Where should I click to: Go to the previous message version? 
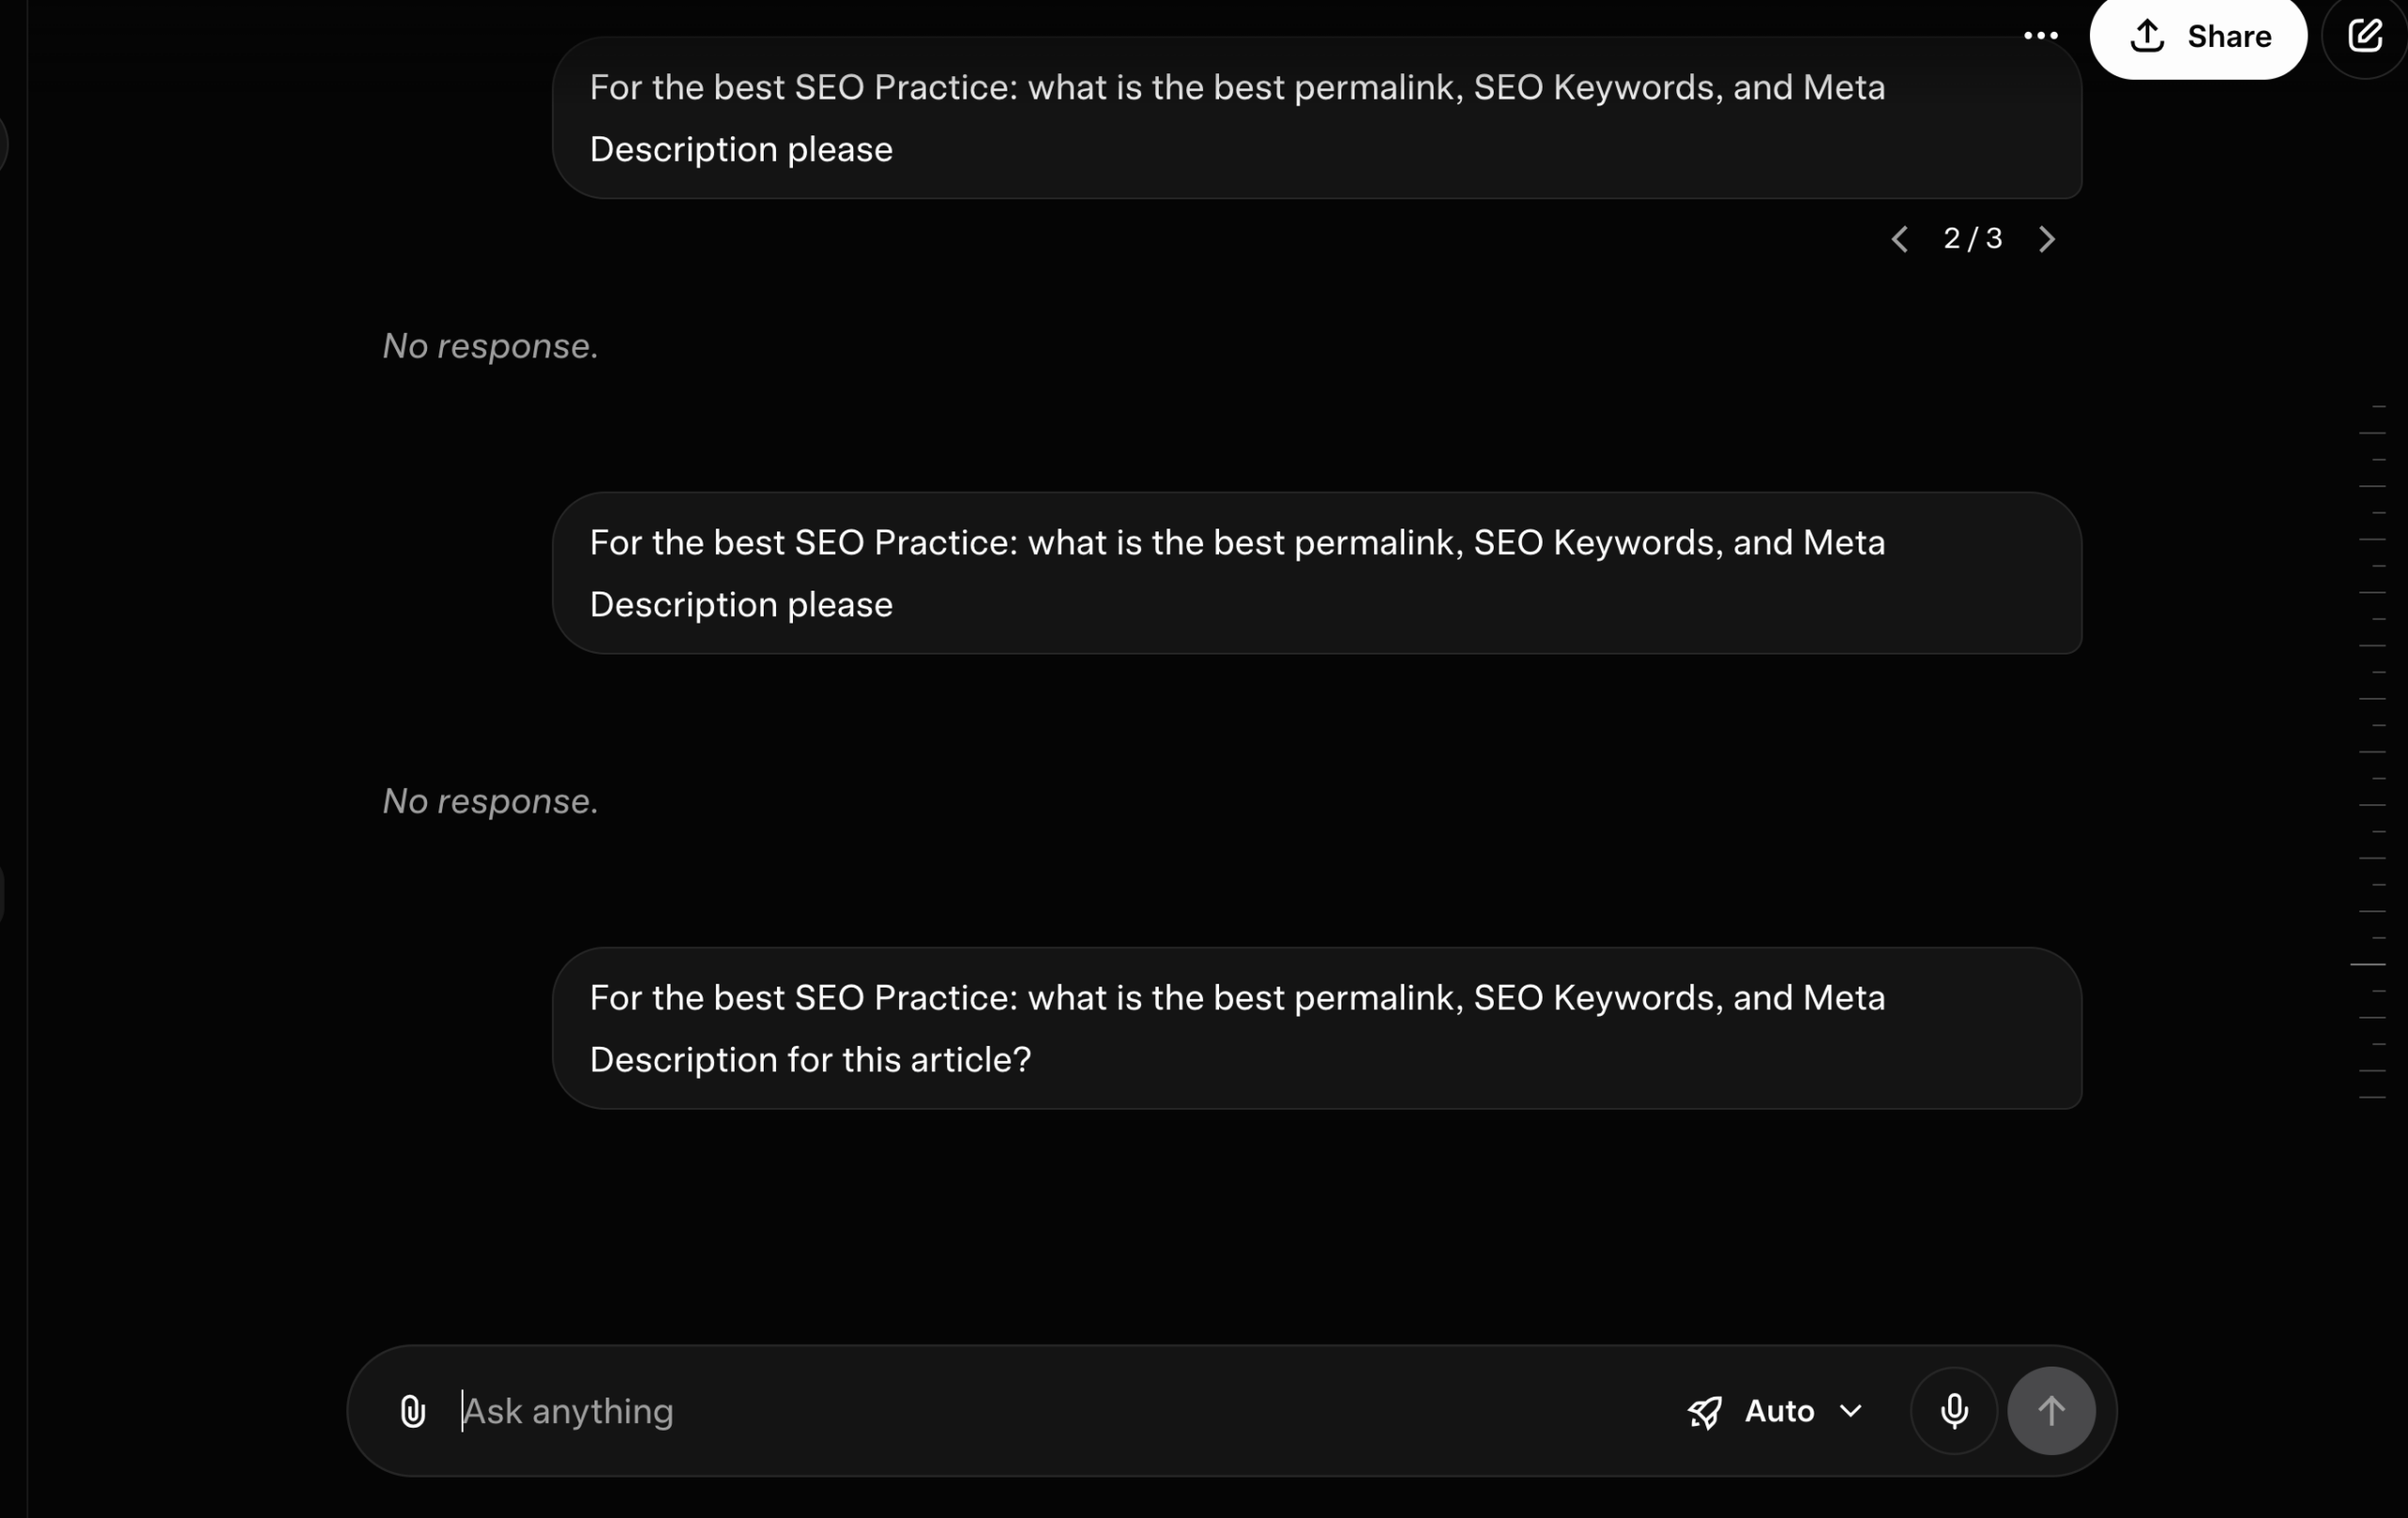[x=1900, y=239]
